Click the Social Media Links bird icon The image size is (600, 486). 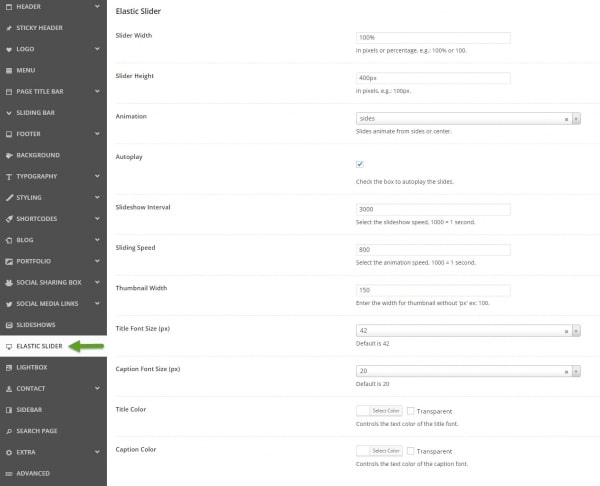click(x=9, y=304)
